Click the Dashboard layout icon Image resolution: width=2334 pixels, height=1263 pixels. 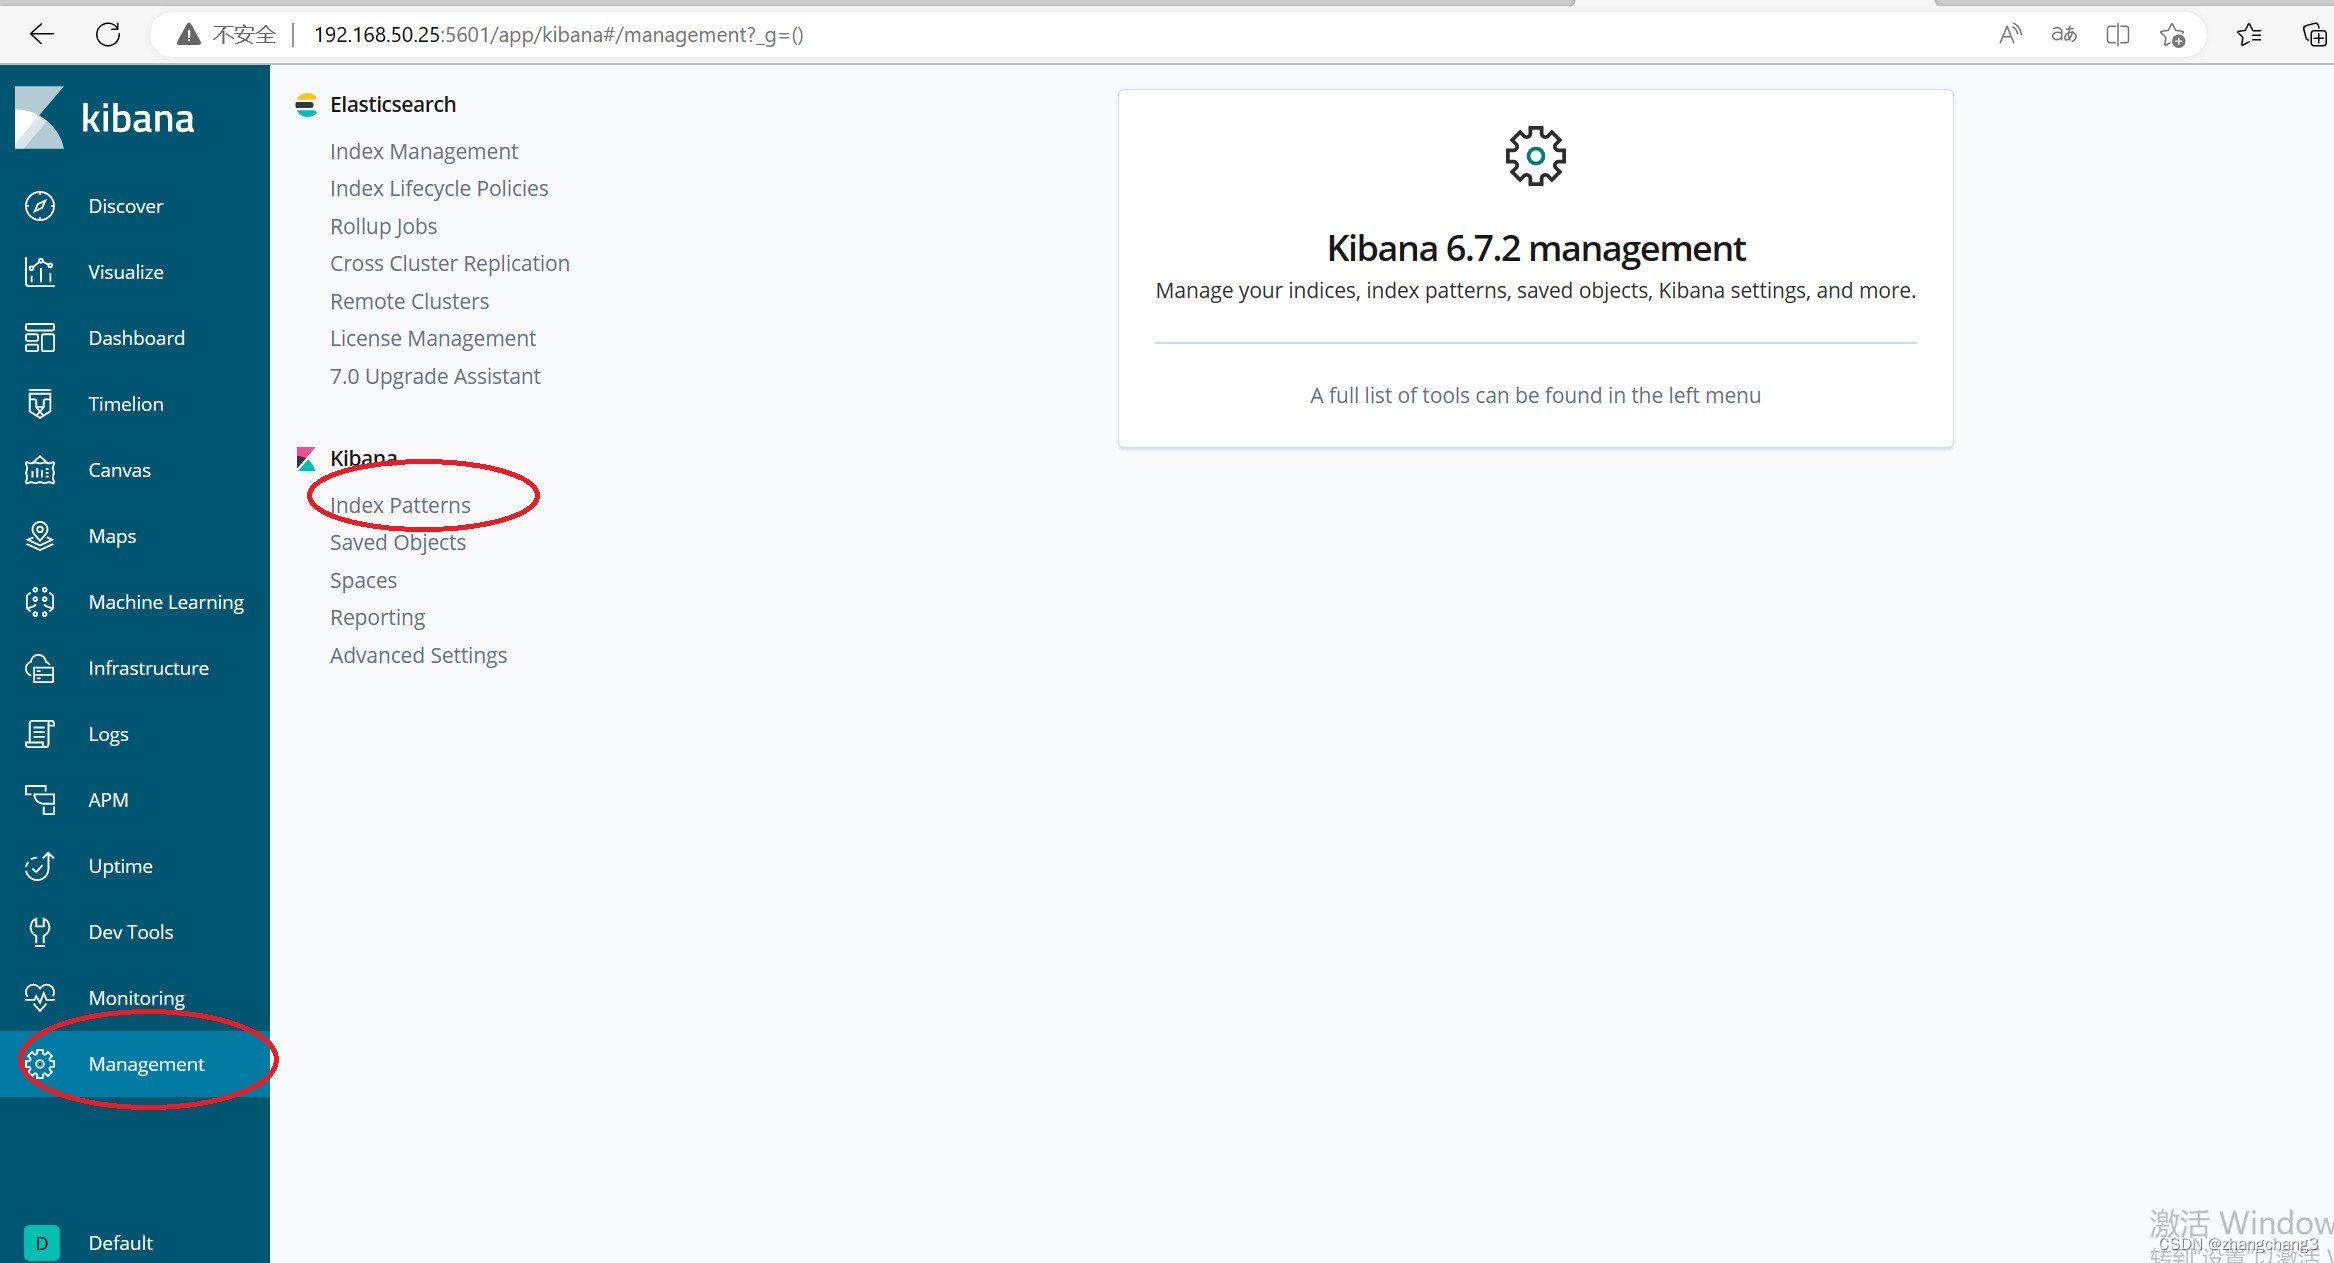pyautogui.click(x=40, y=338)
